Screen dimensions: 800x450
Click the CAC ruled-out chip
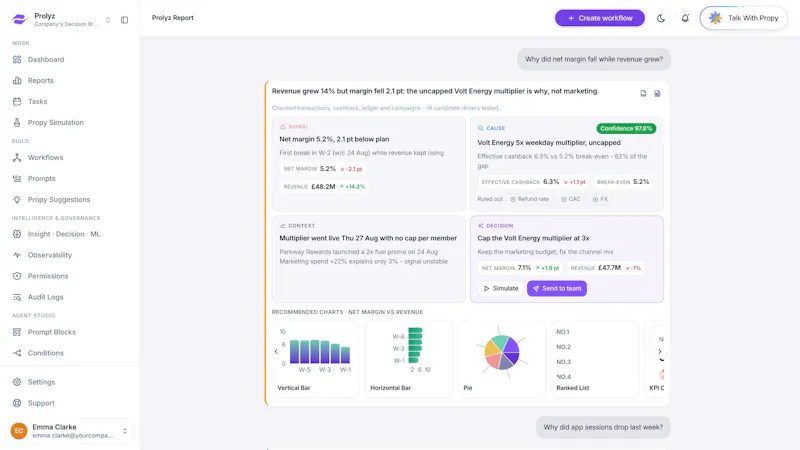tap(570, 199)
